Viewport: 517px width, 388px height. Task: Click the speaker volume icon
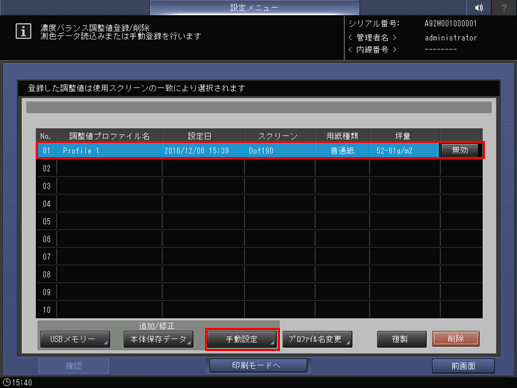[x=478, y=7]
